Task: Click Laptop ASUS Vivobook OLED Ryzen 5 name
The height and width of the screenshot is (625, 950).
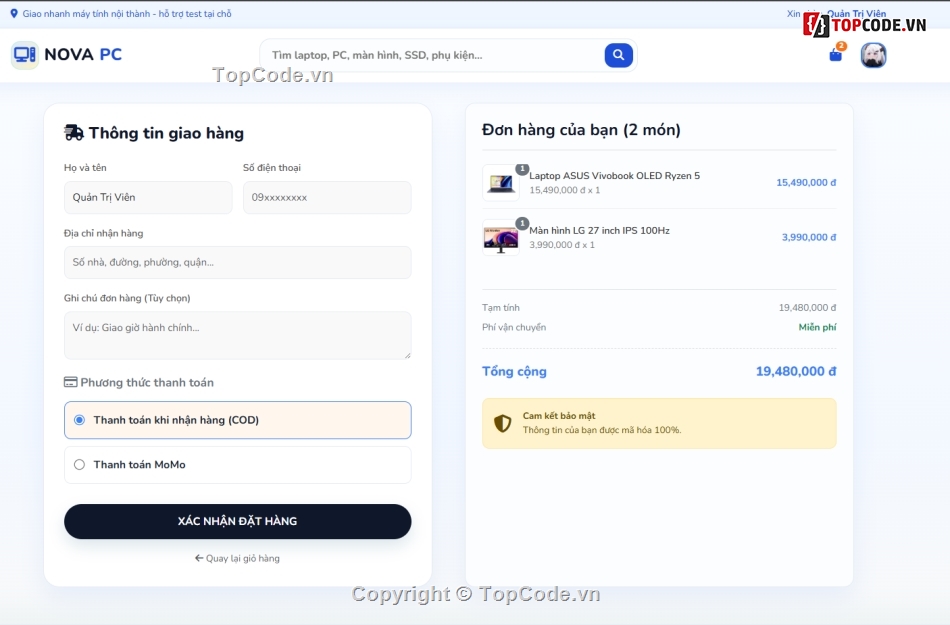Action: (x=614, y=176)
